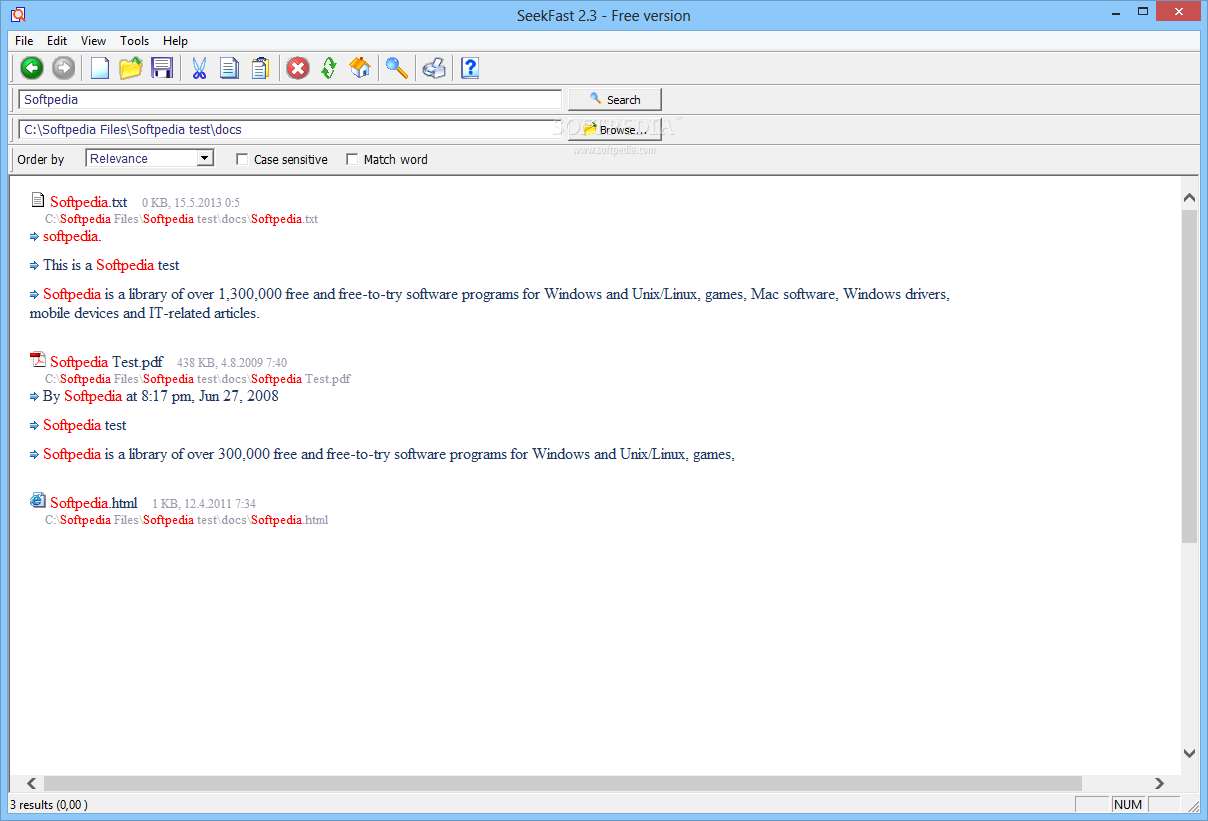Click the Browse... button
1208x821 pixels.
coord(615,130)
